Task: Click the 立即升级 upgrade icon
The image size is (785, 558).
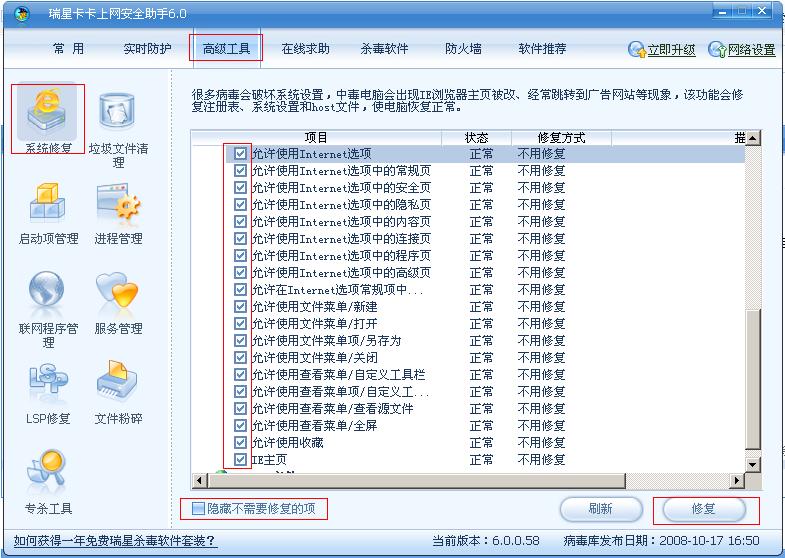Action: (x=637, y=50)
